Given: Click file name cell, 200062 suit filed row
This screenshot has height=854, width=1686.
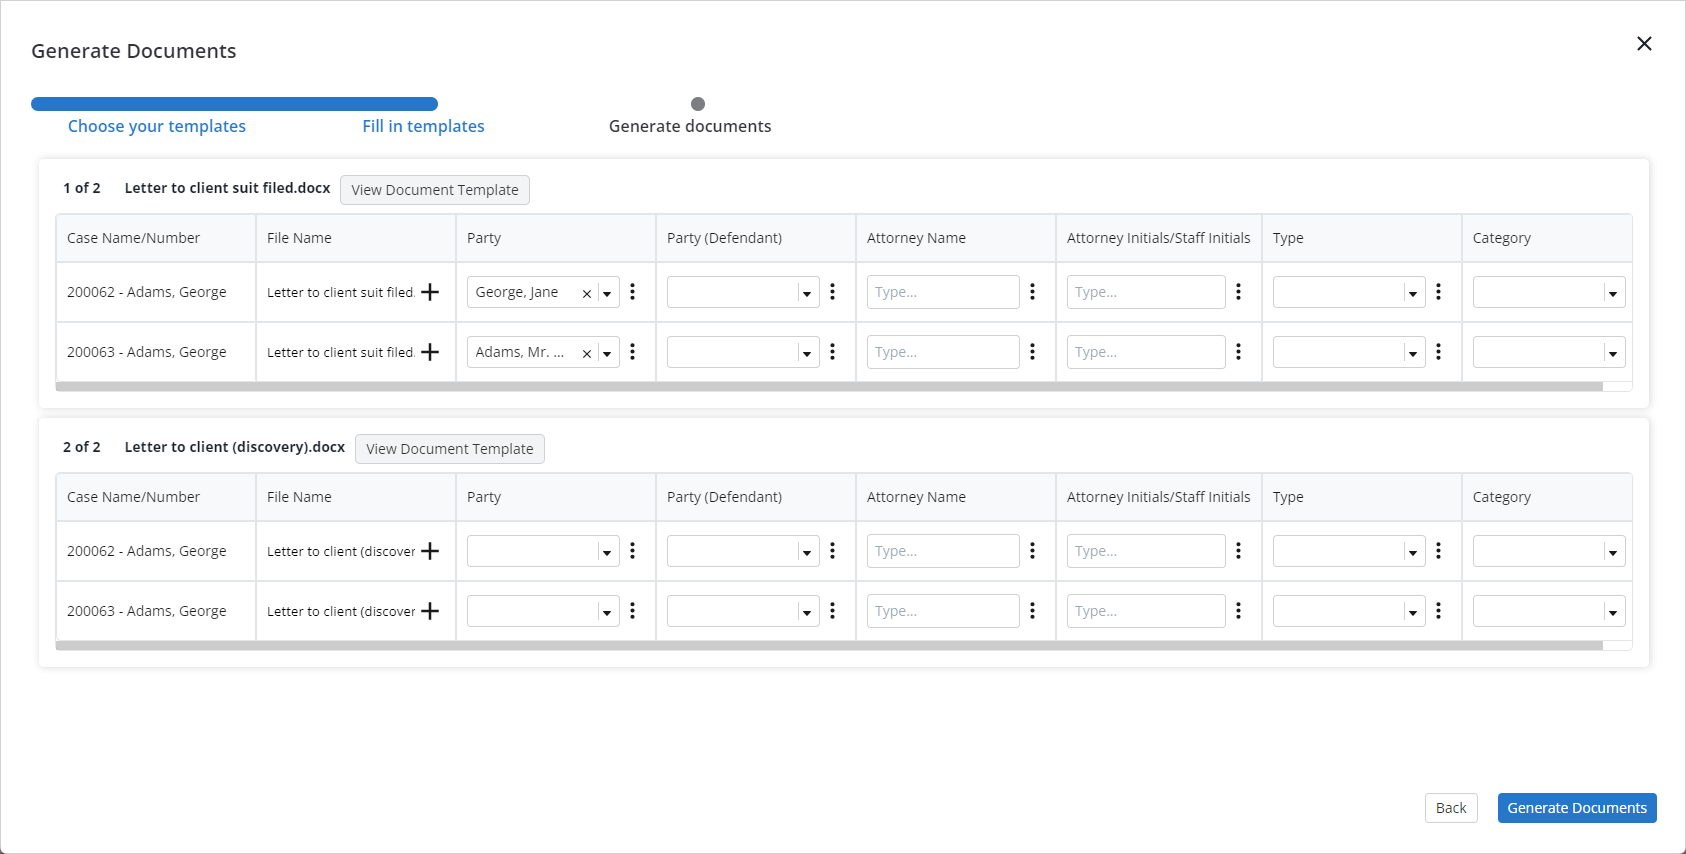Looking at the screenshot, I should (x=340, y=292).
